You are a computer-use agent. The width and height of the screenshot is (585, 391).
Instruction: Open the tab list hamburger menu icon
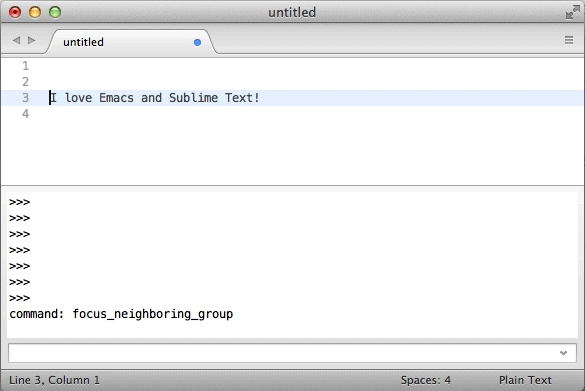[569, 40]
